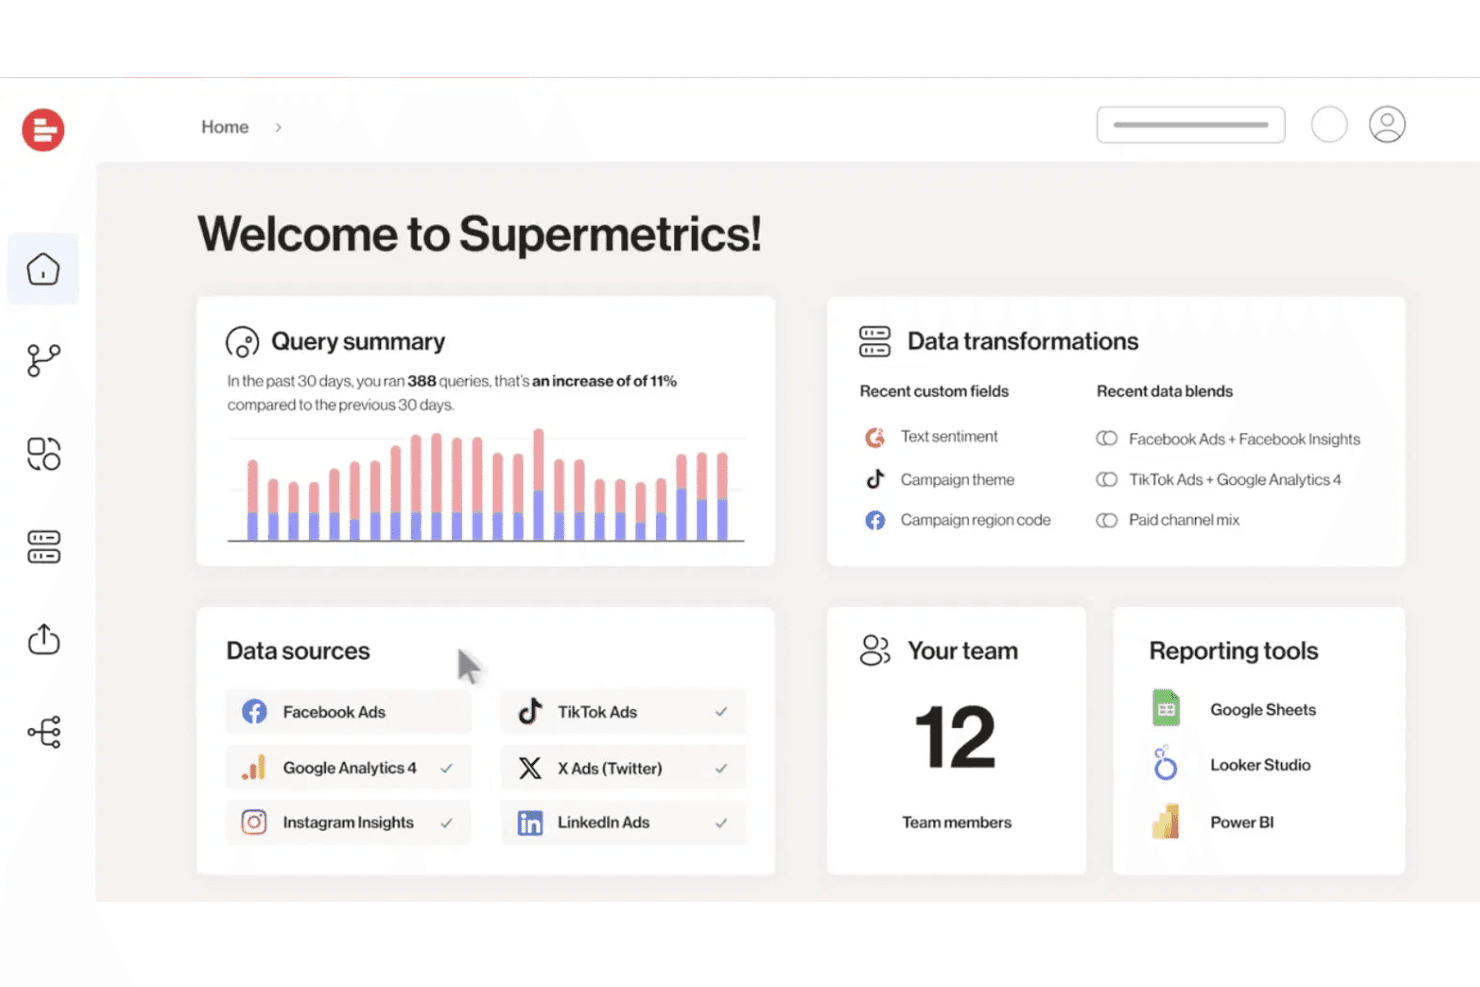This screenshot has height=987, width=1480.
Task: Open the flow hierarchy icon in sidebar
Action: click(43, 732)
